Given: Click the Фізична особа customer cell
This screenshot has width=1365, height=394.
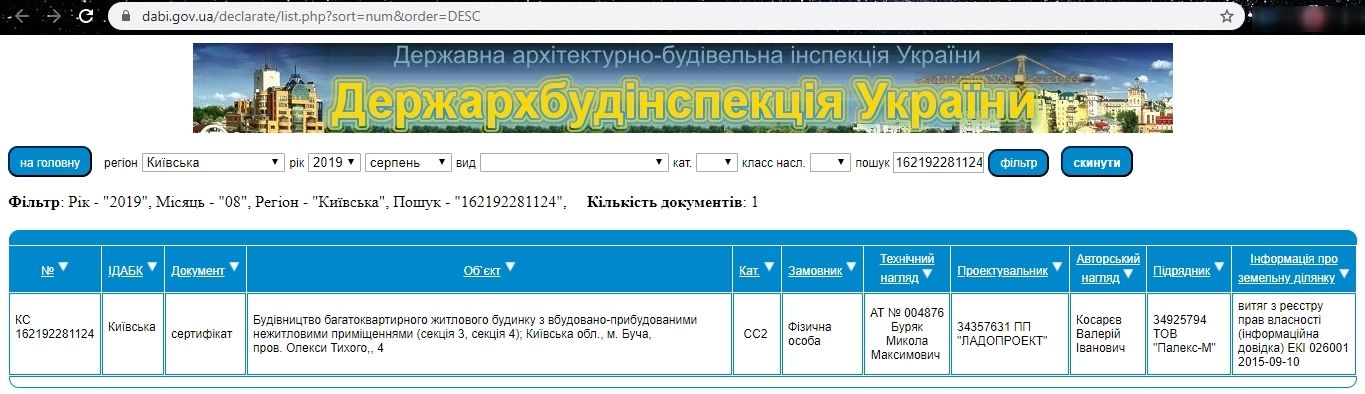Looking at the screenshot, I should coord(821,334).
